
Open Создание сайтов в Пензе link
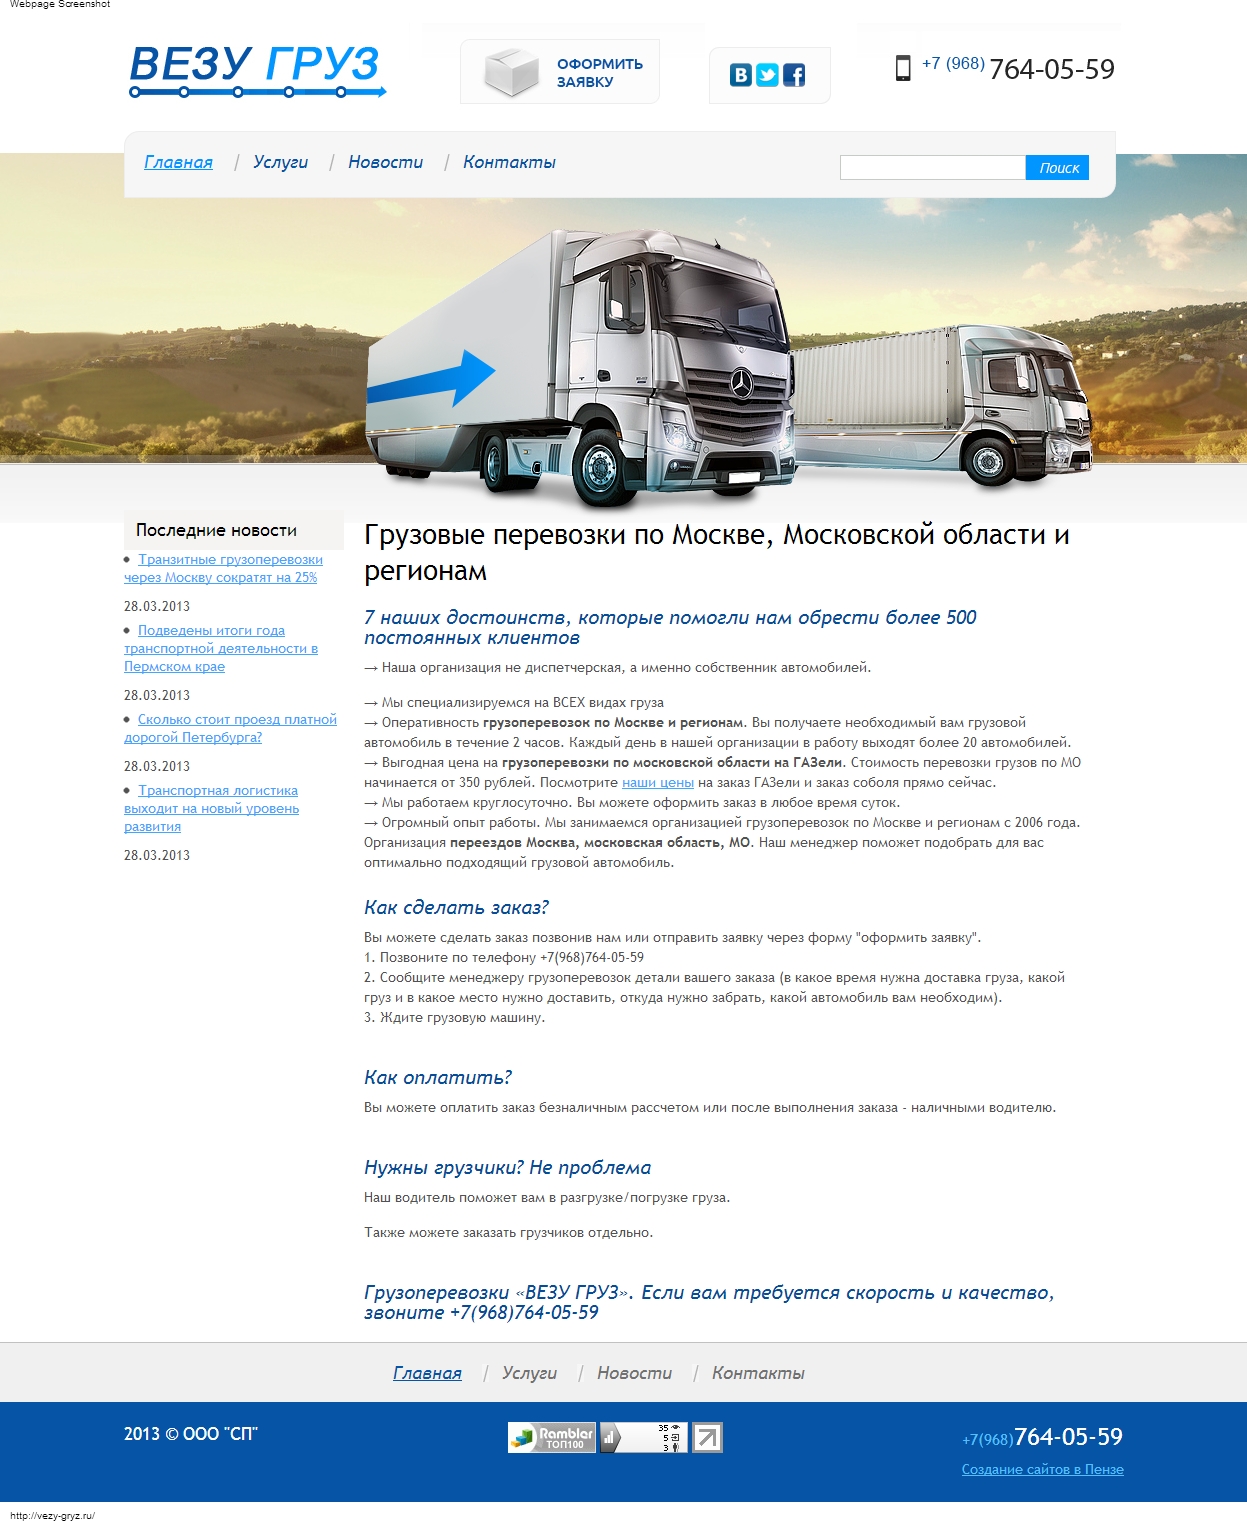pos(1042,1469)
